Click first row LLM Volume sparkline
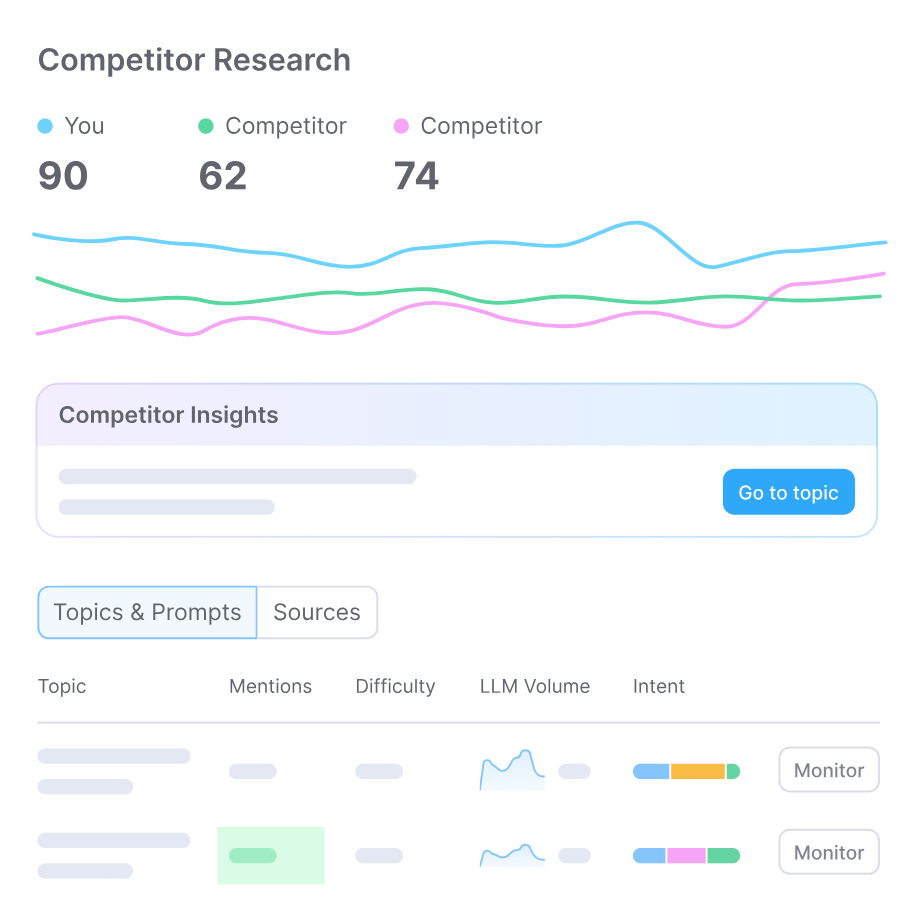 512,770
